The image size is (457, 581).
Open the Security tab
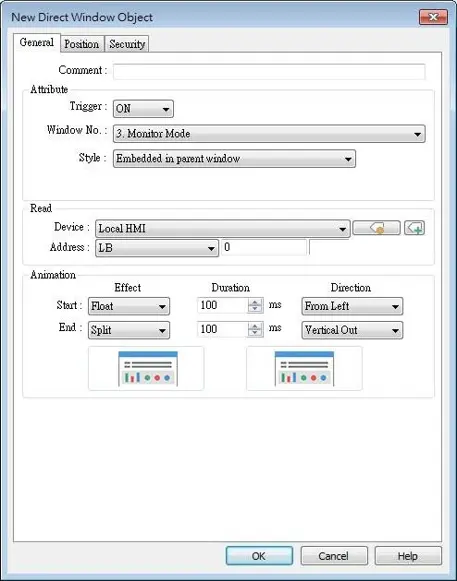click(x=127, y=44)
